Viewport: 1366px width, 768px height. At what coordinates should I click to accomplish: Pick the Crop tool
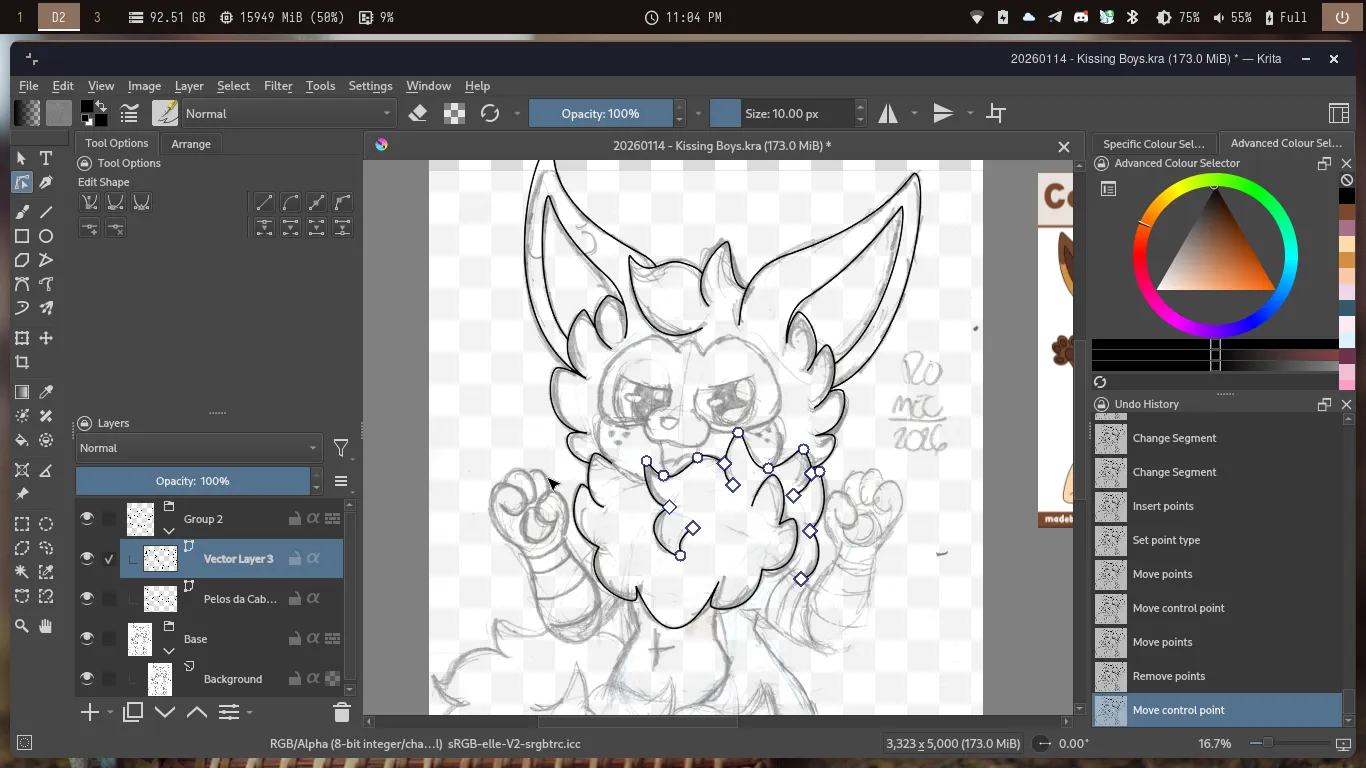[x=22, y=362]
